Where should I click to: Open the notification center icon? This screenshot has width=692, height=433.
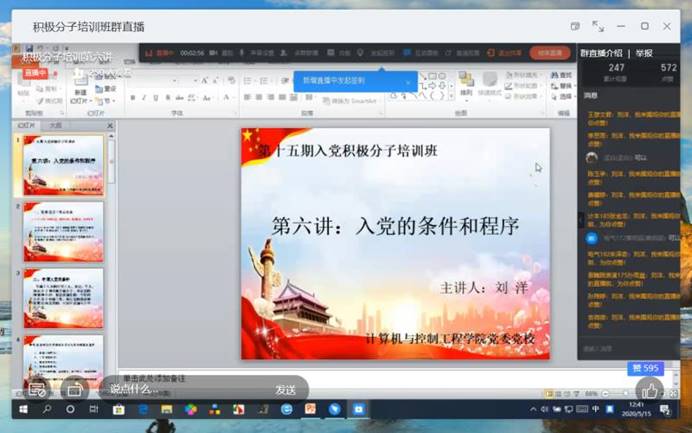pos(665,410)
